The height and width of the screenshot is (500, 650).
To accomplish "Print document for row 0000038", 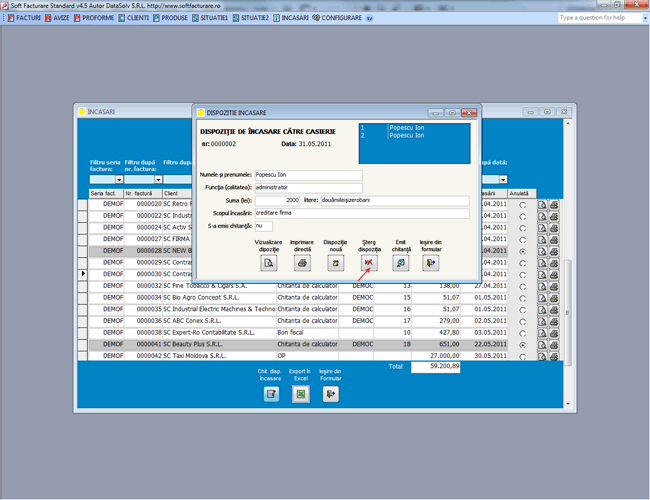I will pyautogui.click(x=554, y=333).
